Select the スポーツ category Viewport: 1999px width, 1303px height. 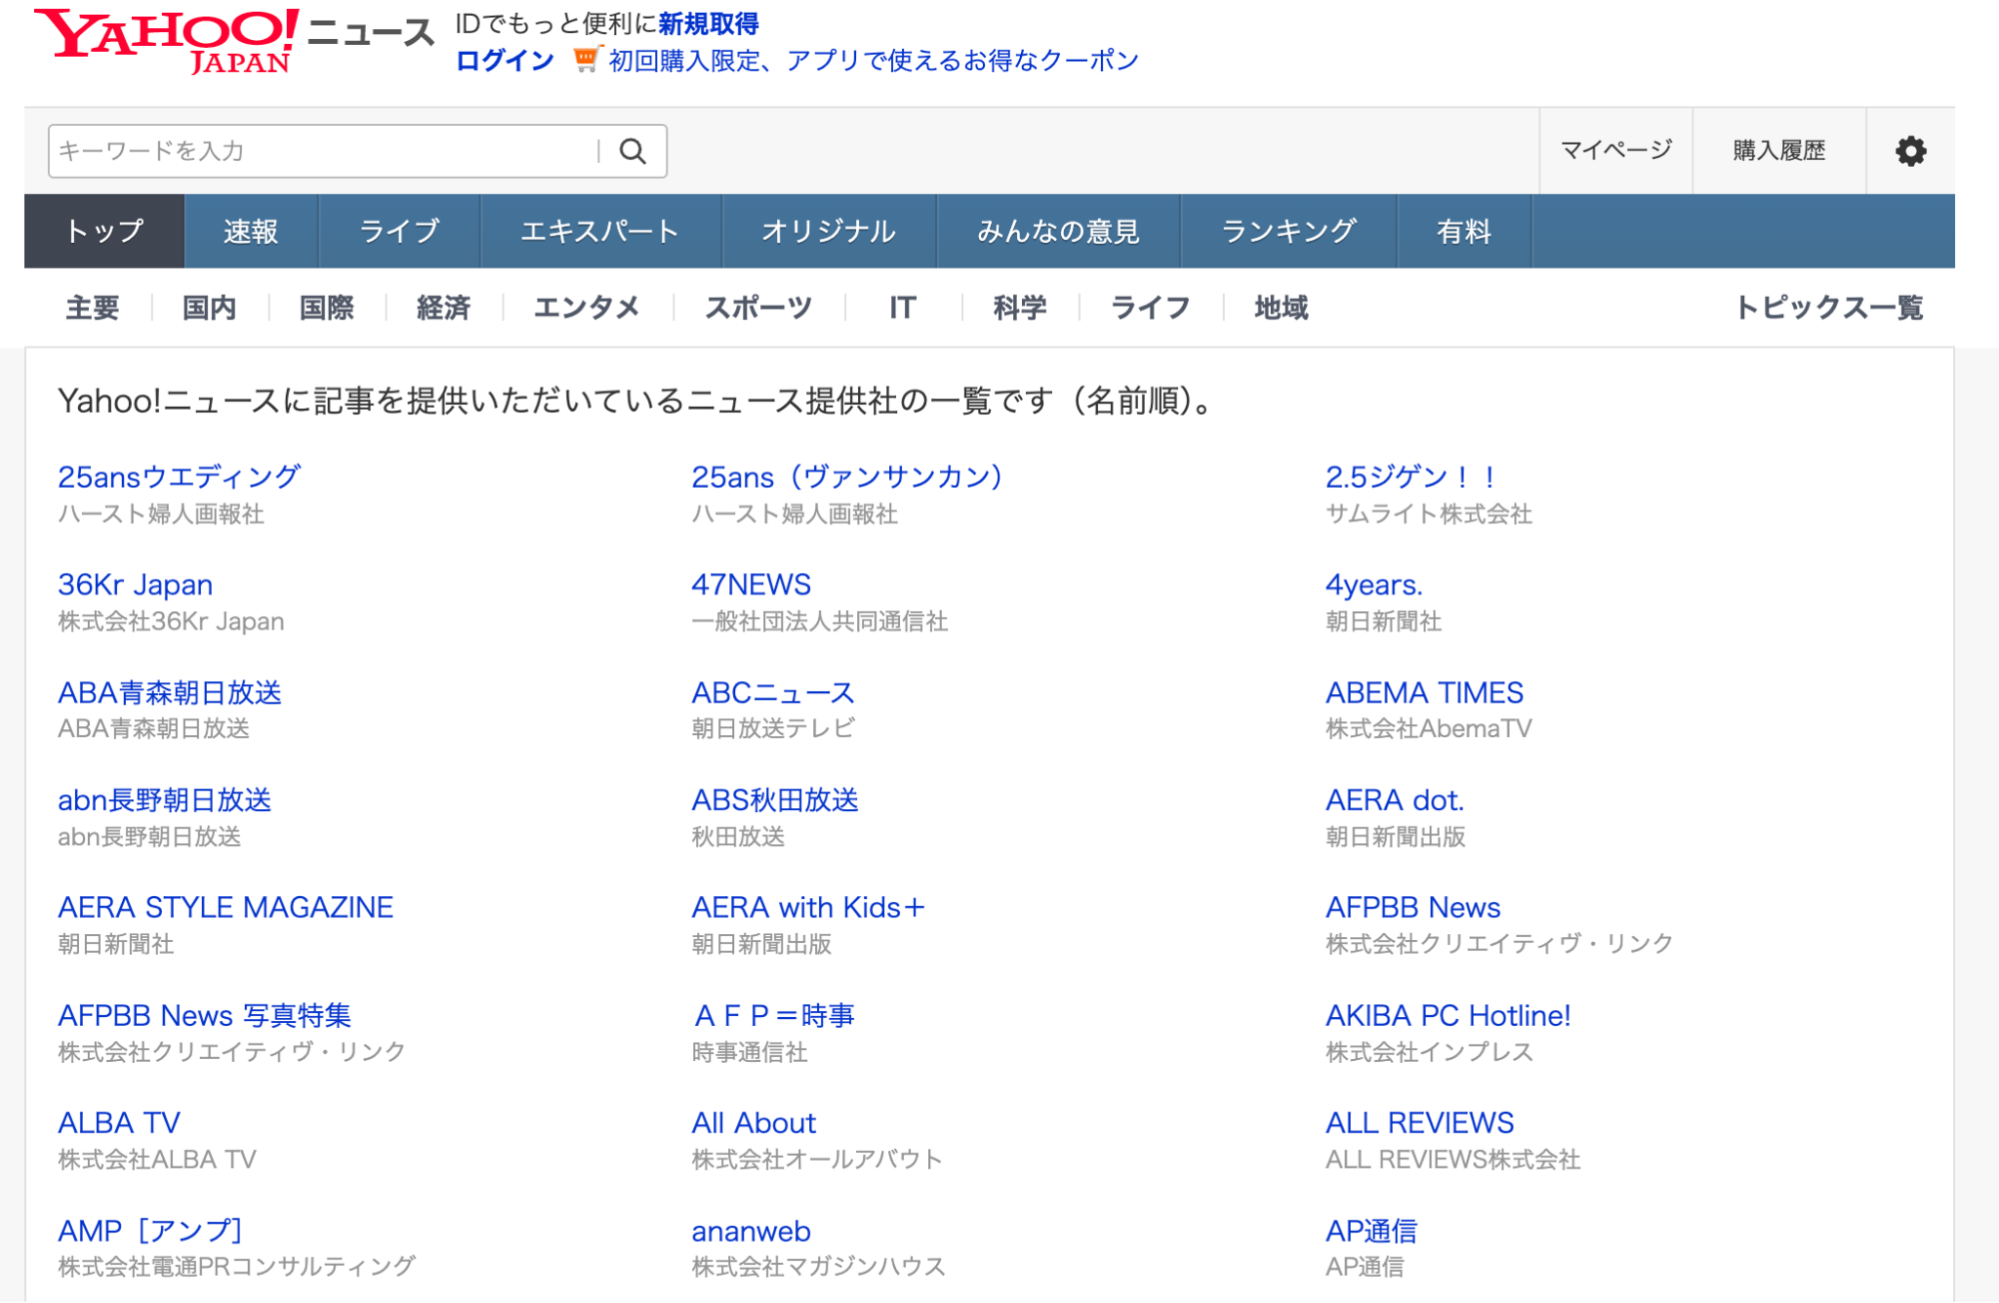pos(759,307)
